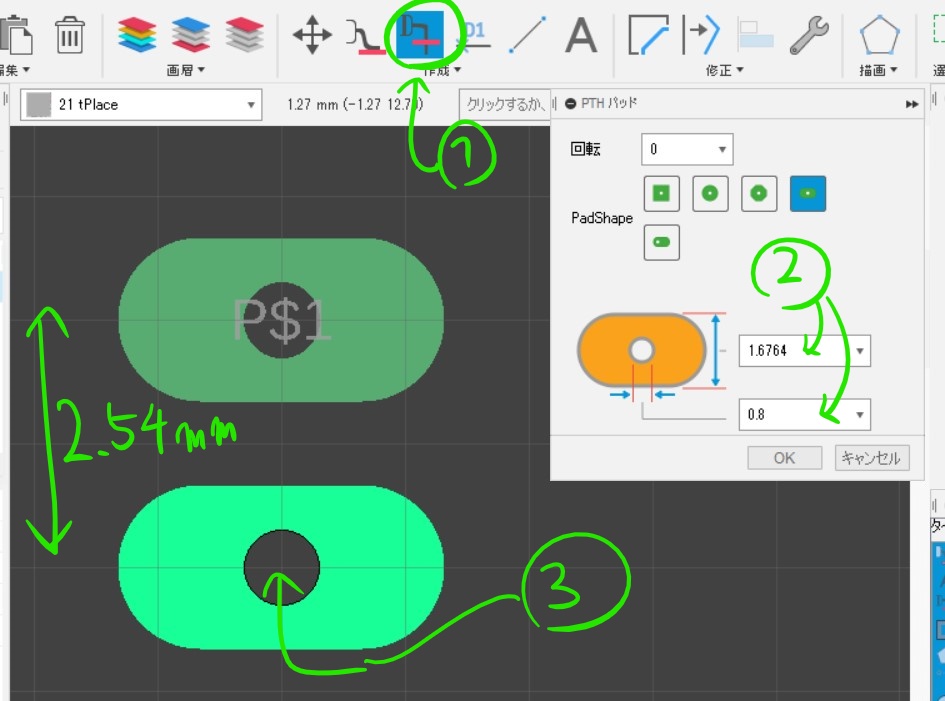Click the trash can delete icon

tap(69, 36)
